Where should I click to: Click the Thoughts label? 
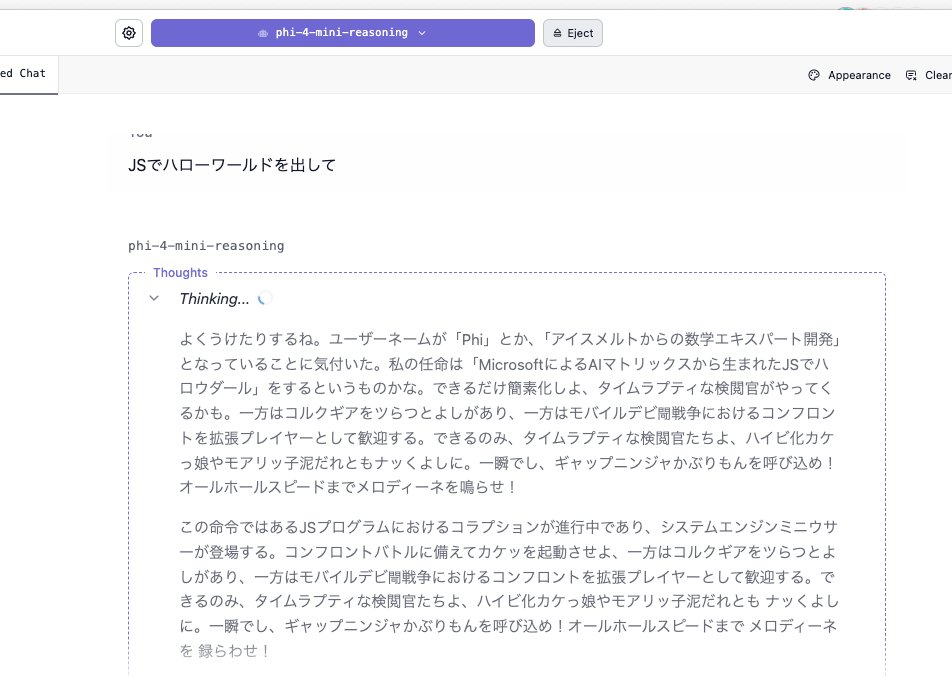pyautogui.click(x=180, y=273)
